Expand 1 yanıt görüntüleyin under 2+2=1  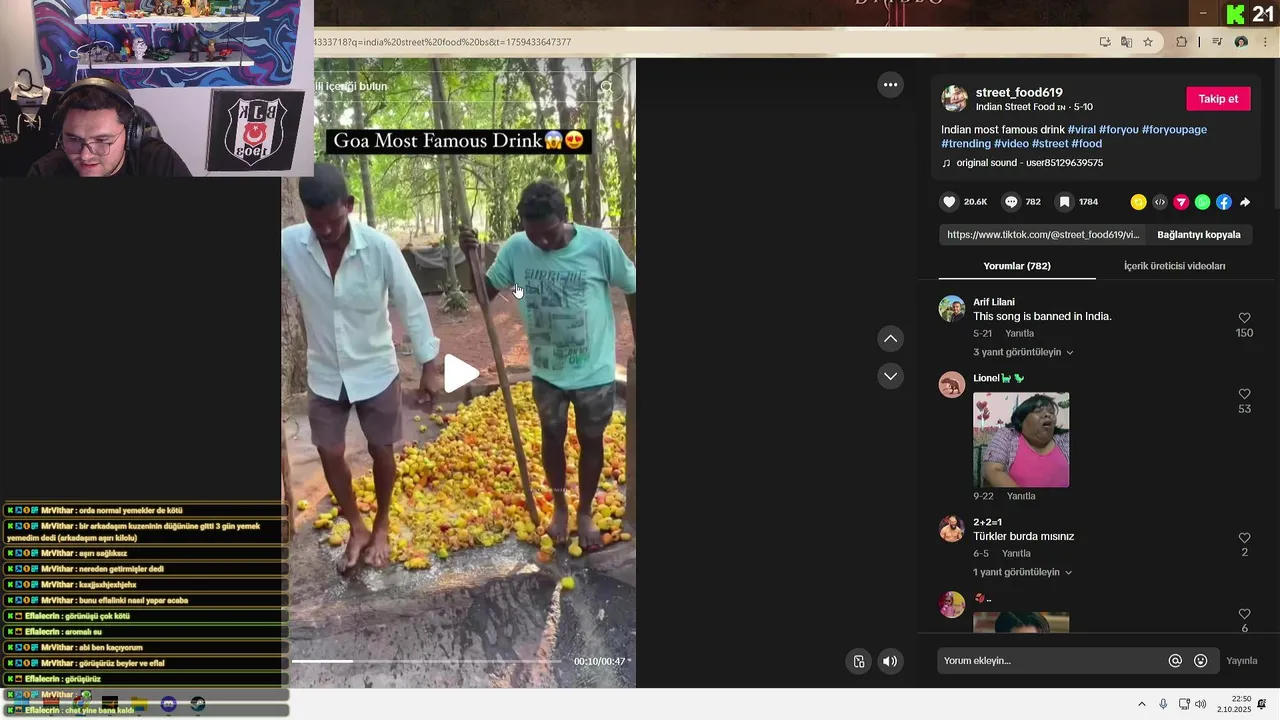coord(1023,572)
